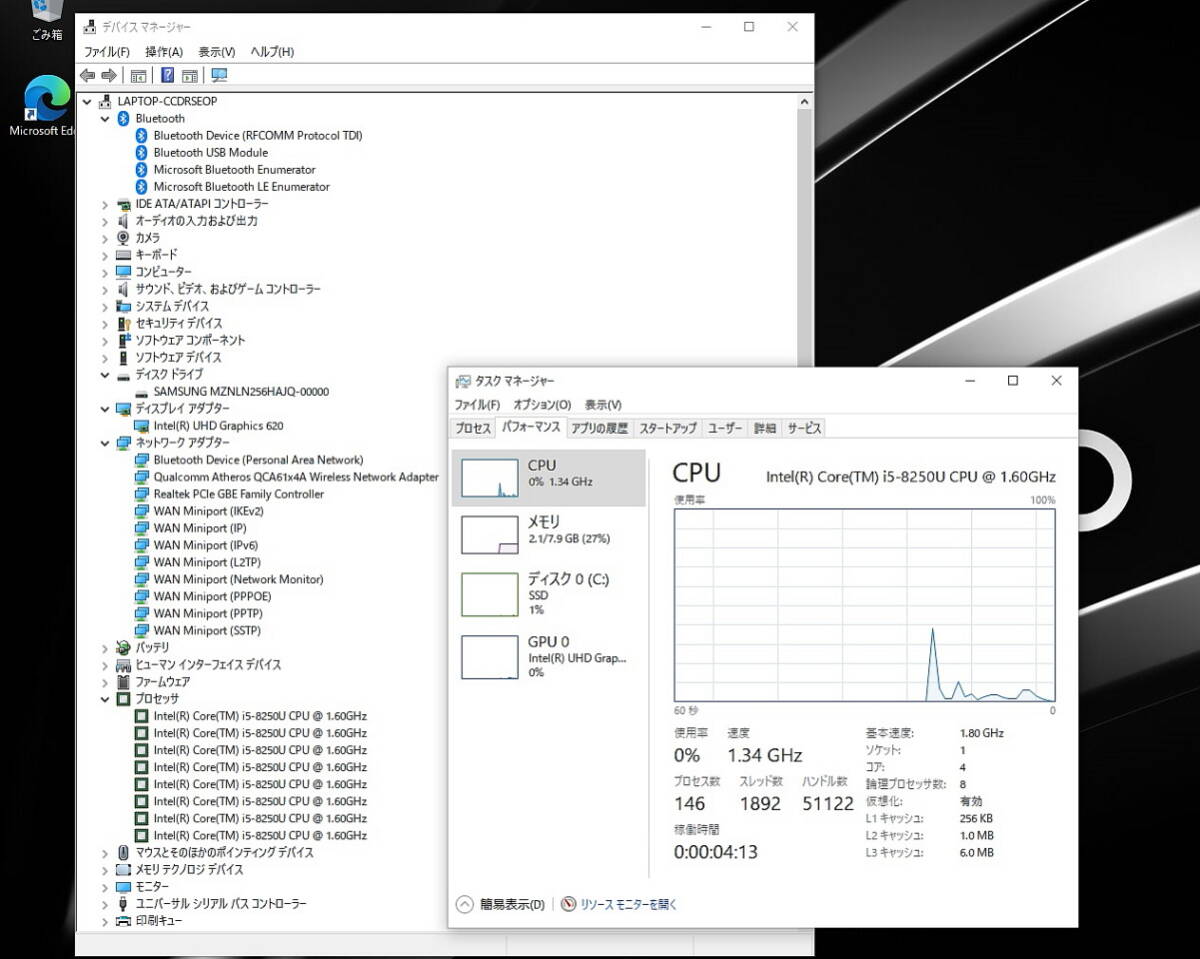Click the scan for hardware changes monitor icon
Screen dimensions: 1200x959
pos(219,76)
